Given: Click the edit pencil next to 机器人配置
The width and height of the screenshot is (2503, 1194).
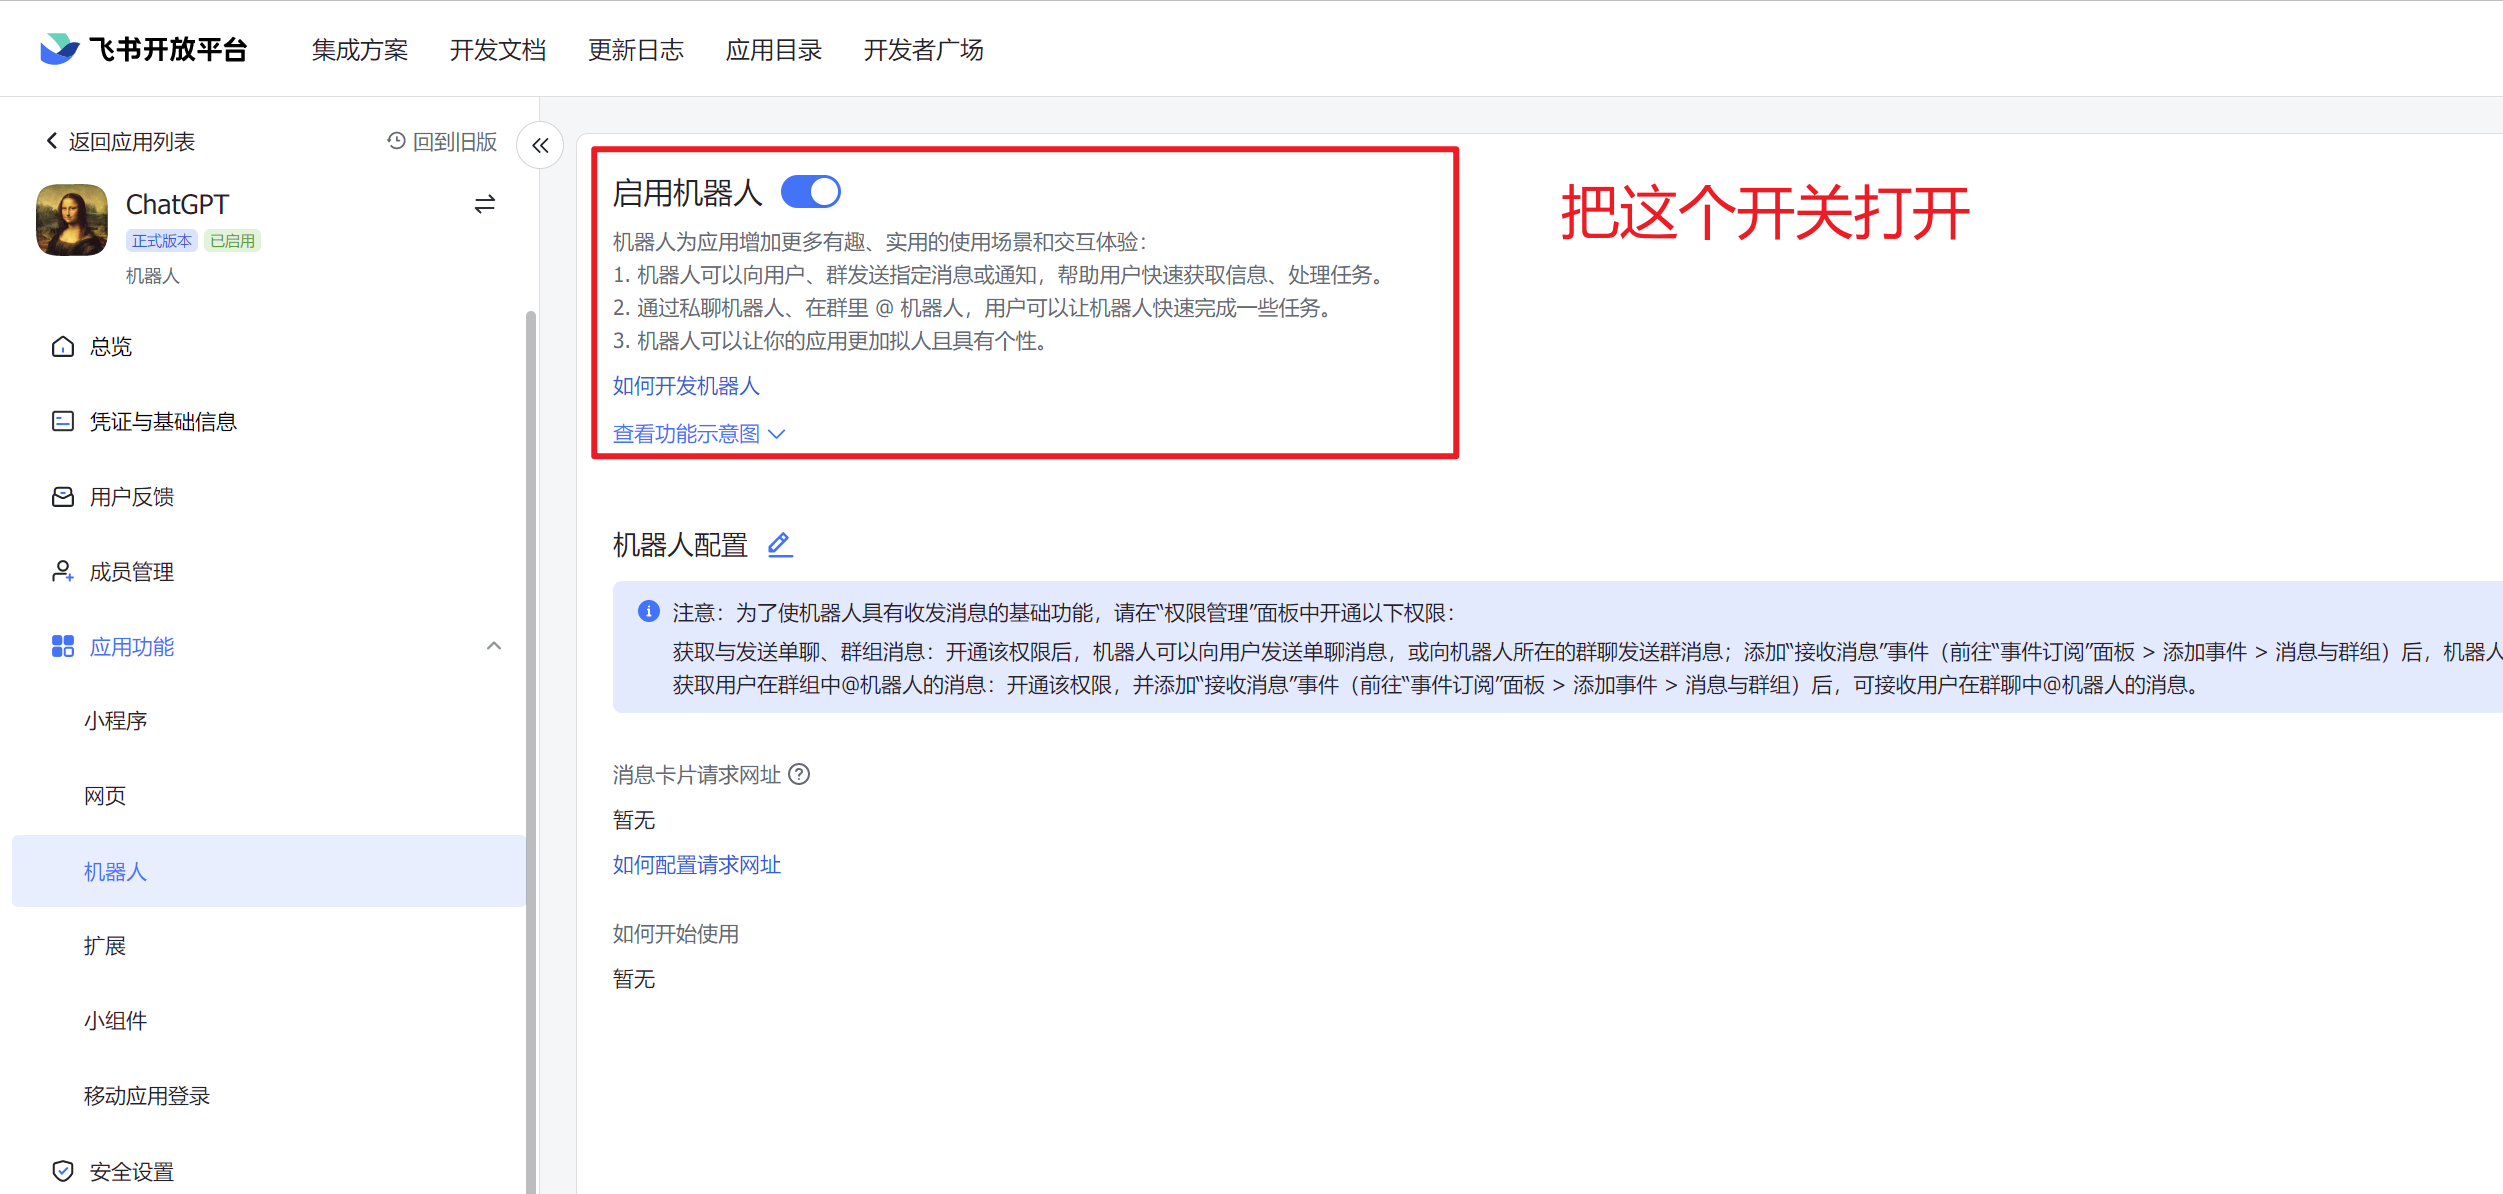Looking at the screenshot, I should tap(780, 545).
